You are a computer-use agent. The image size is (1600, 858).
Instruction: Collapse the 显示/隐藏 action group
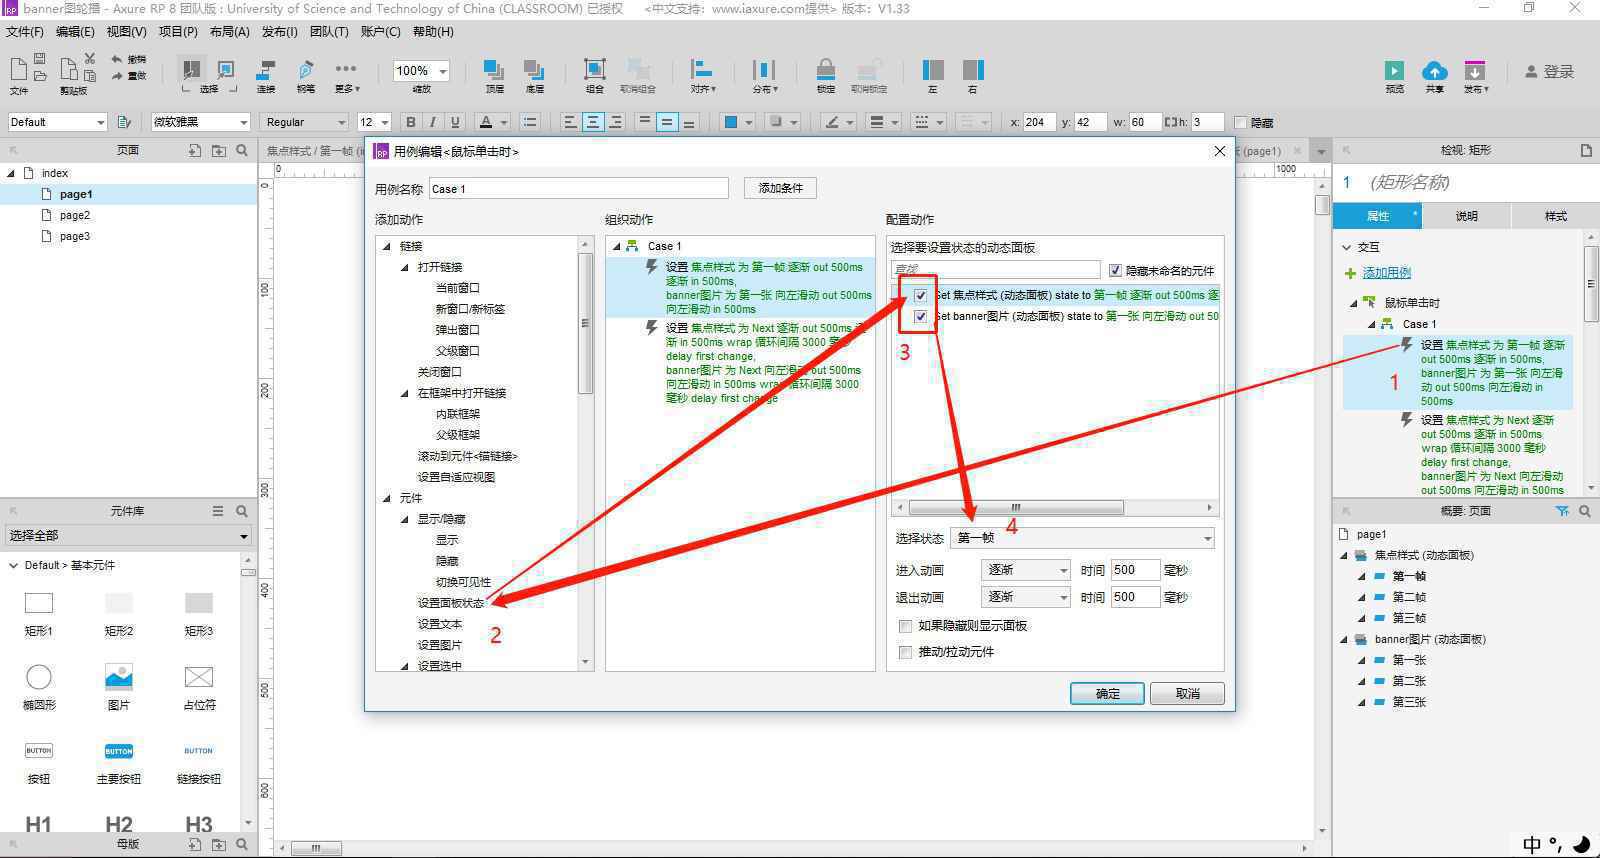pyautogui.click(x=404, y=519)
